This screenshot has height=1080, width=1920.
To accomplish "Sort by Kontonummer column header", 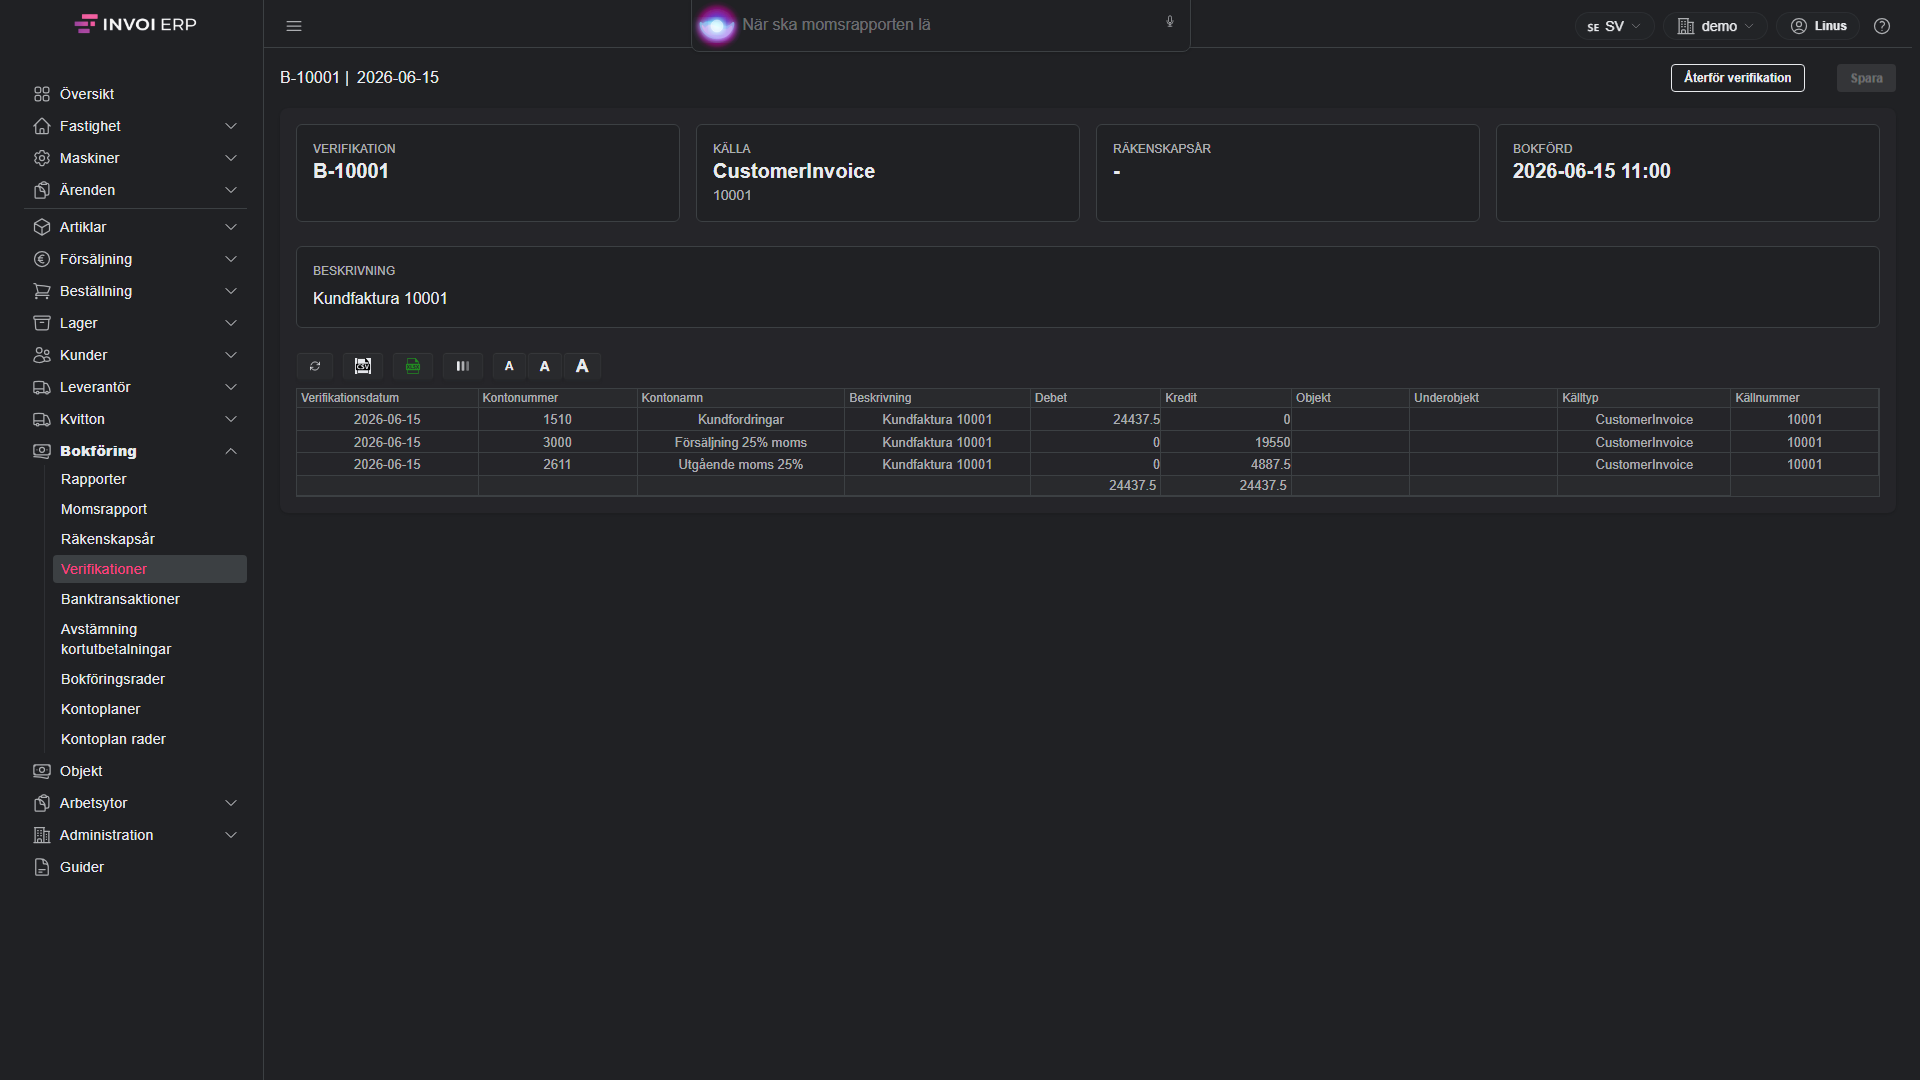I will (557, 398).
